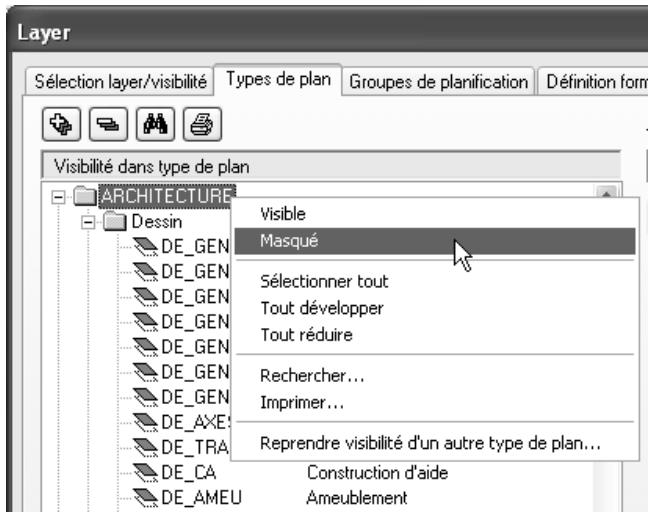Click the layer icon beside DE_AXES

coord(145,422)
